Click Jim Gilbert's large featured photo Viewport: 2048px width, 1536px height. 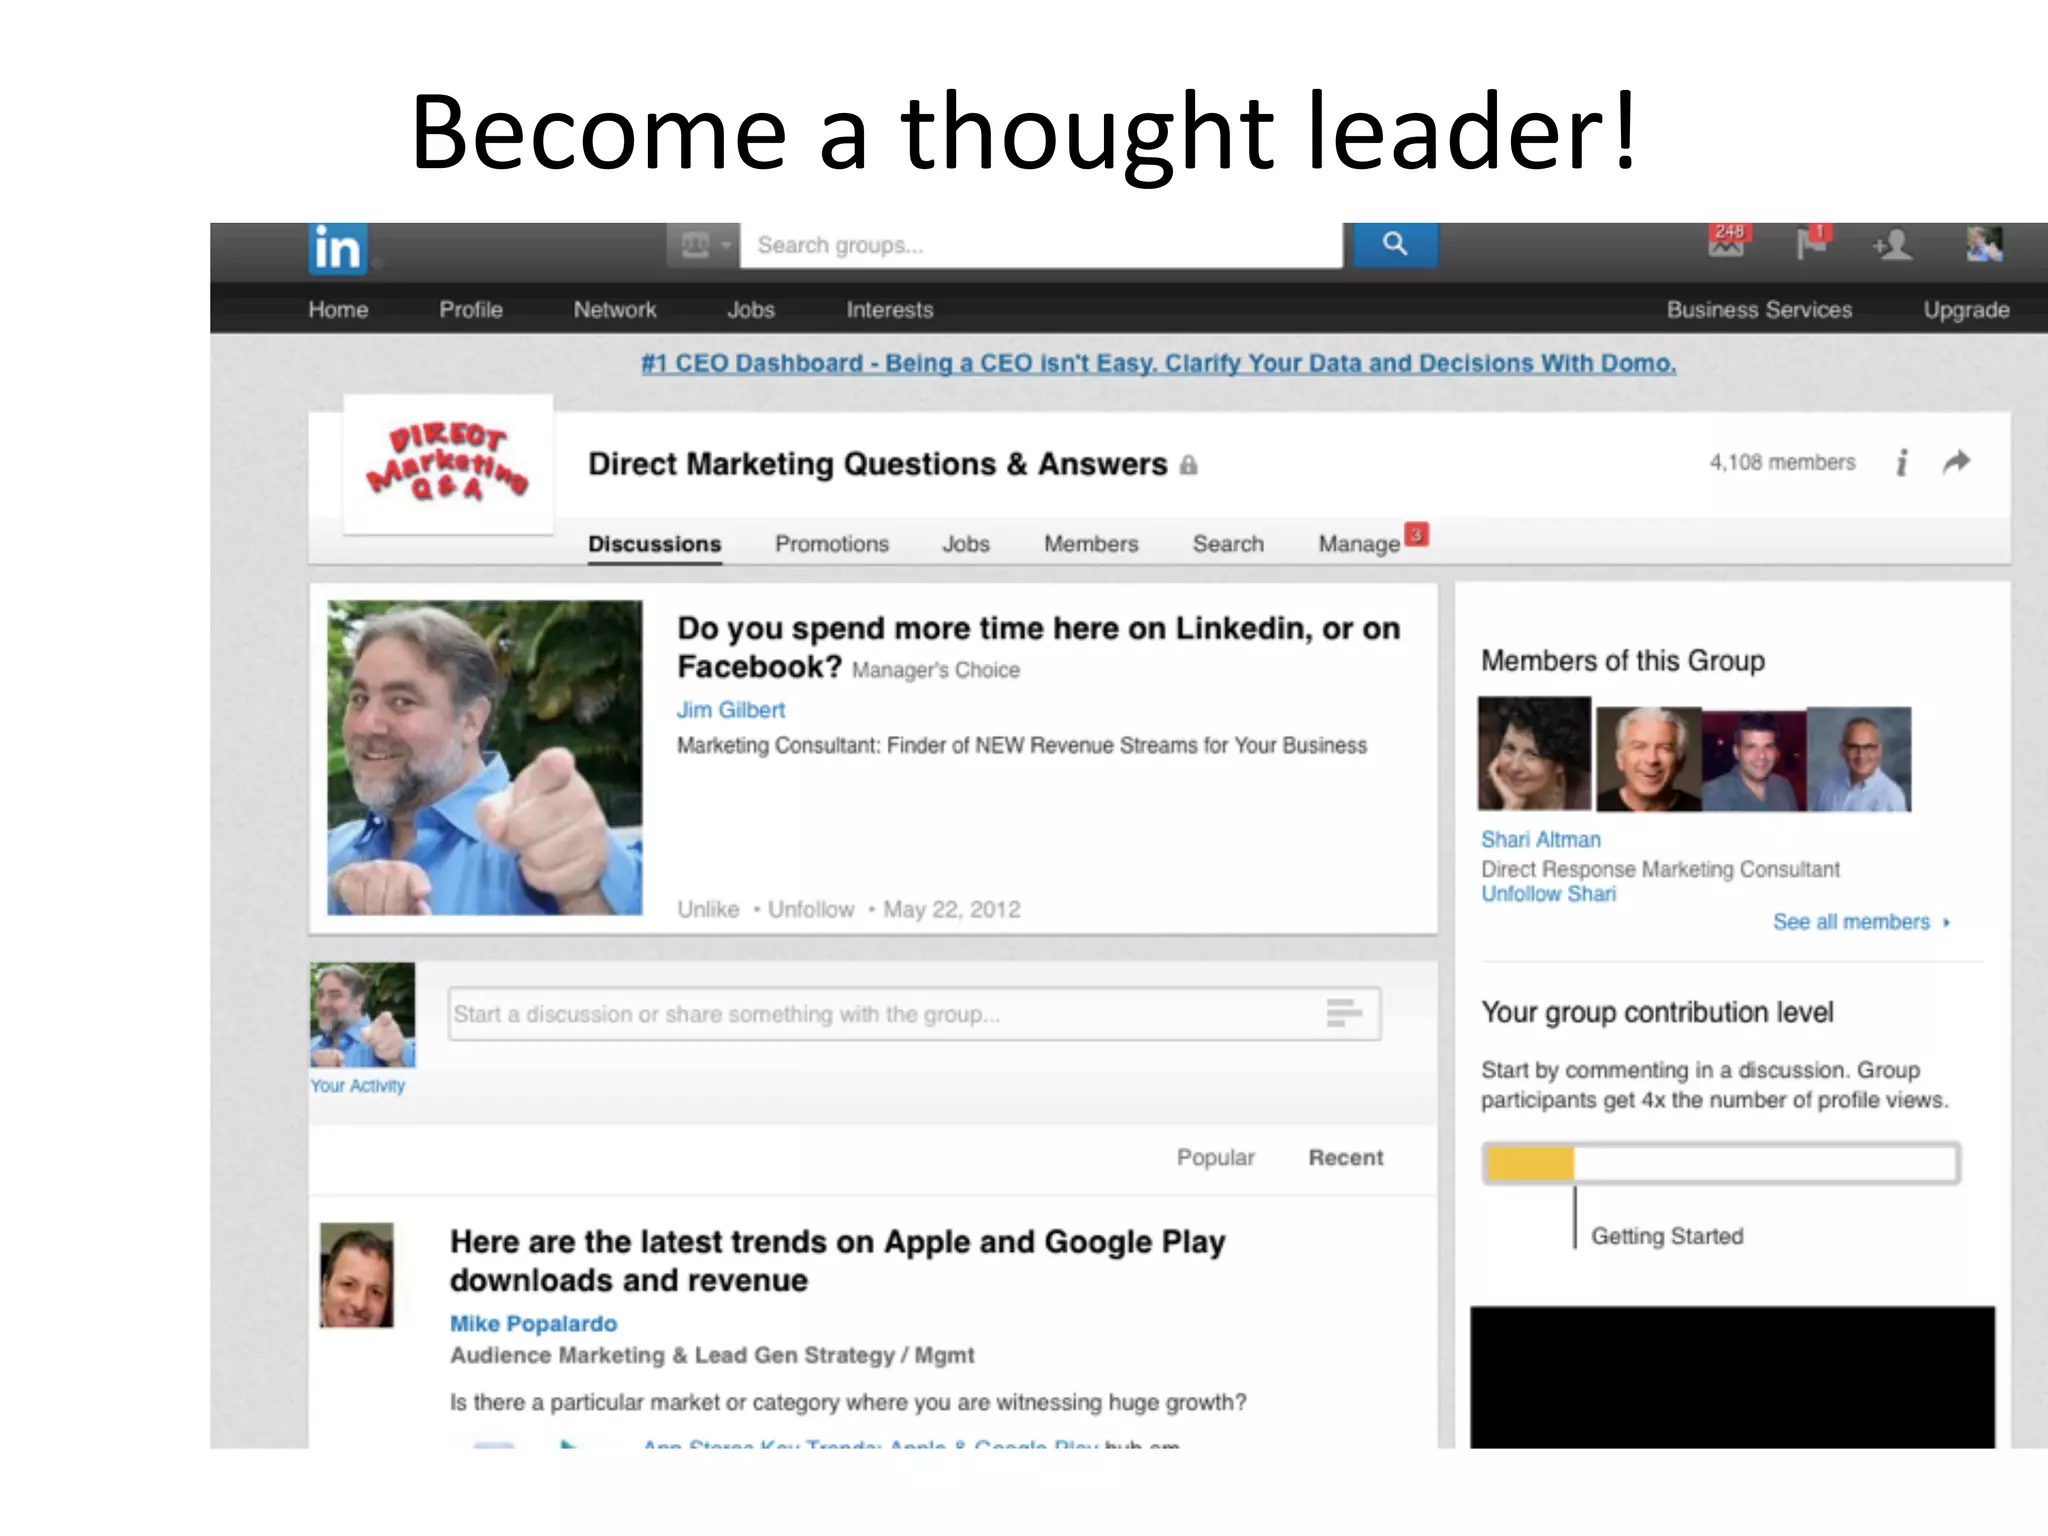(485, 757)
